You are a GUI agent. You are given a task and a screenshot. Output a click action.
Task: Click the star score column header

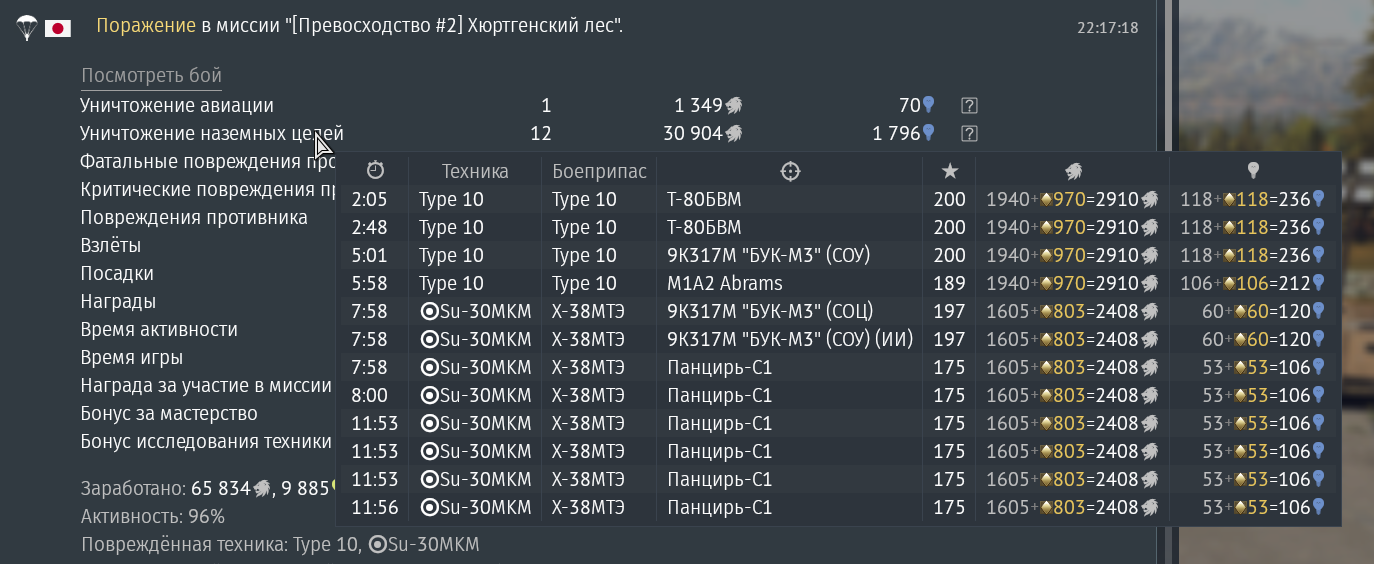950,171
